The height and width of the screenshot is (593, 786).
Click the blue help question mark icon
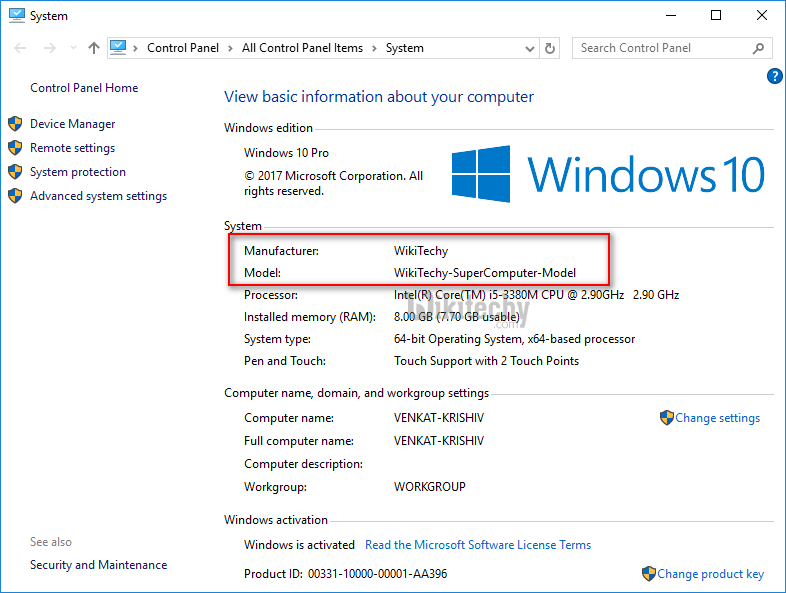(774, 76)
